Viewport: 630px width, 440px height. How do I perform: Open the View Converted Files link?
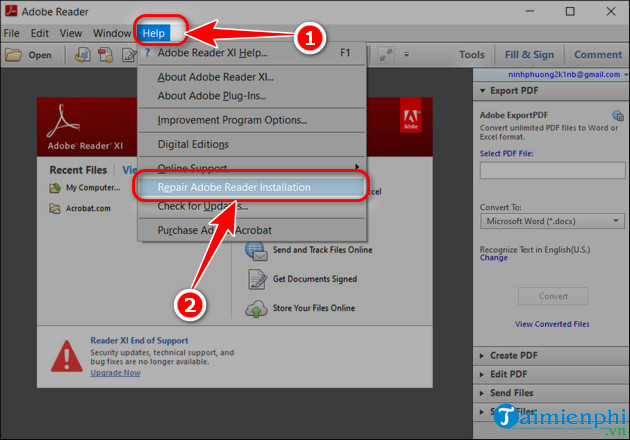(552, 324)
